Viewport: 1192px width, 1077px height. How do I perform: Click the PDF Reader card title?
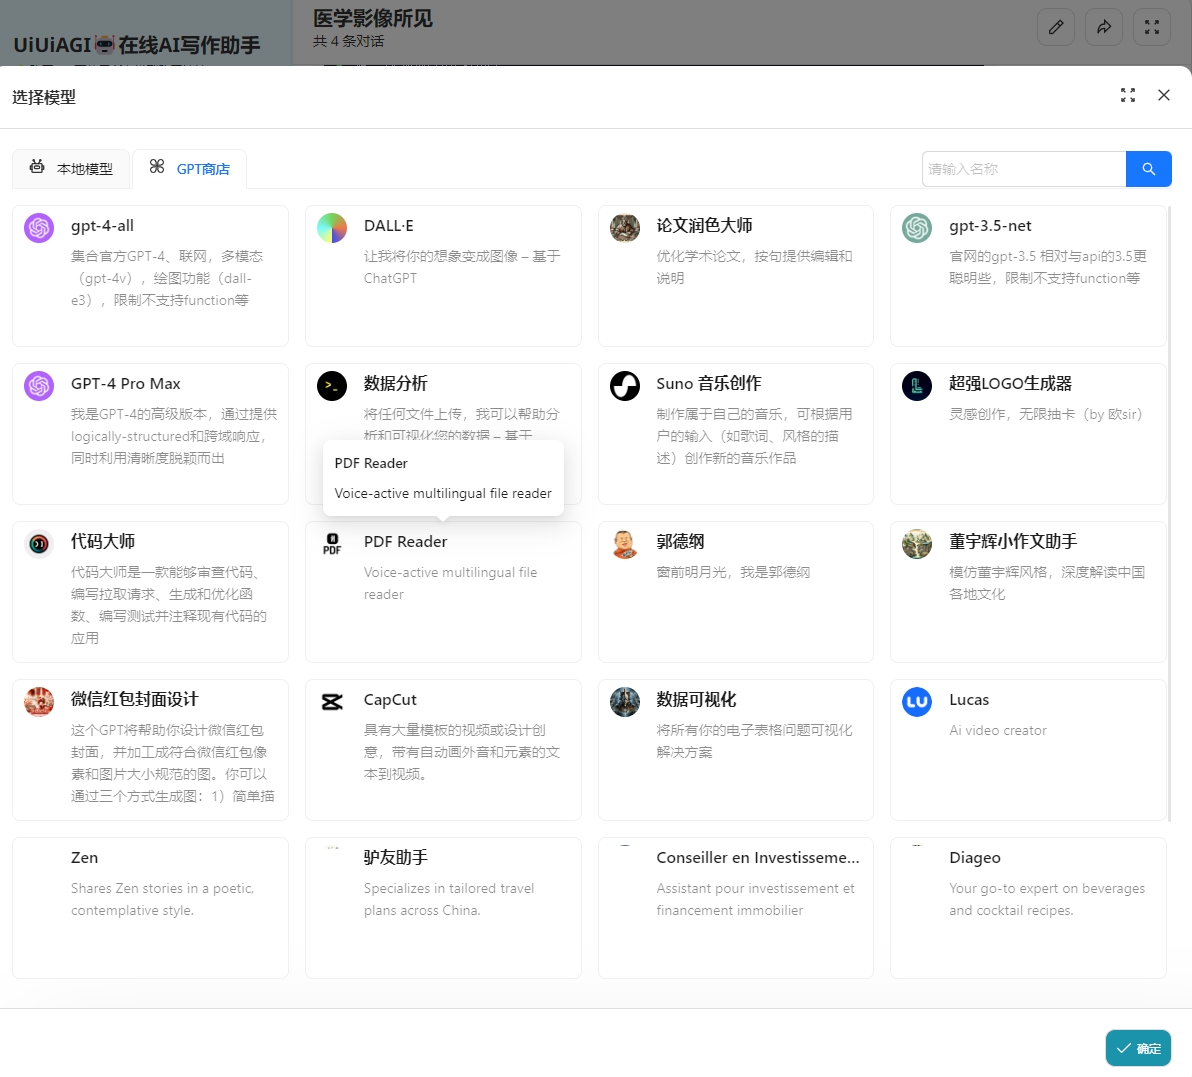[x=405, y=542]
